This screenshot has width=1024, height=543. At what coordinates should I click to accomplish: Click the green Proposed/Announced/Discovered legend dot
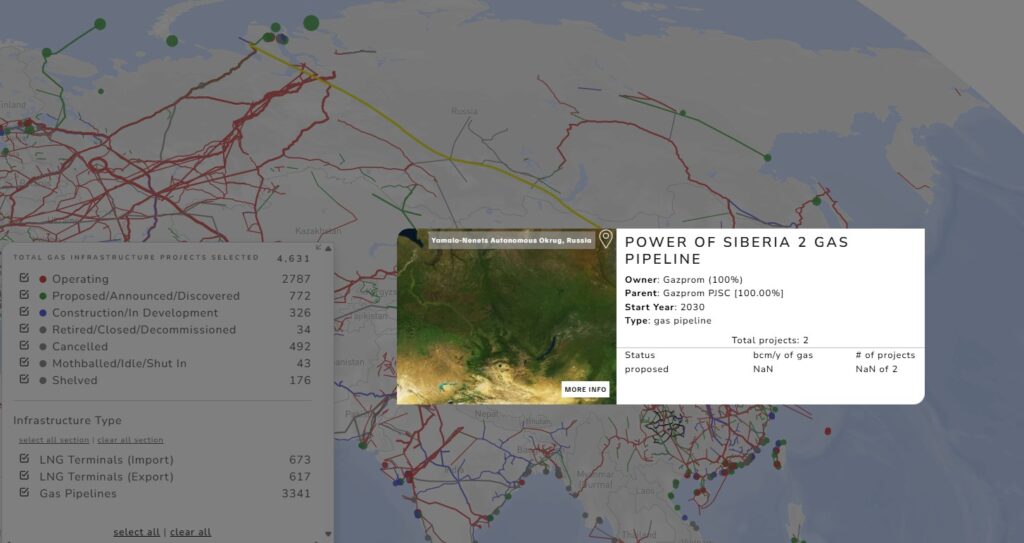(x=43, y=296)
